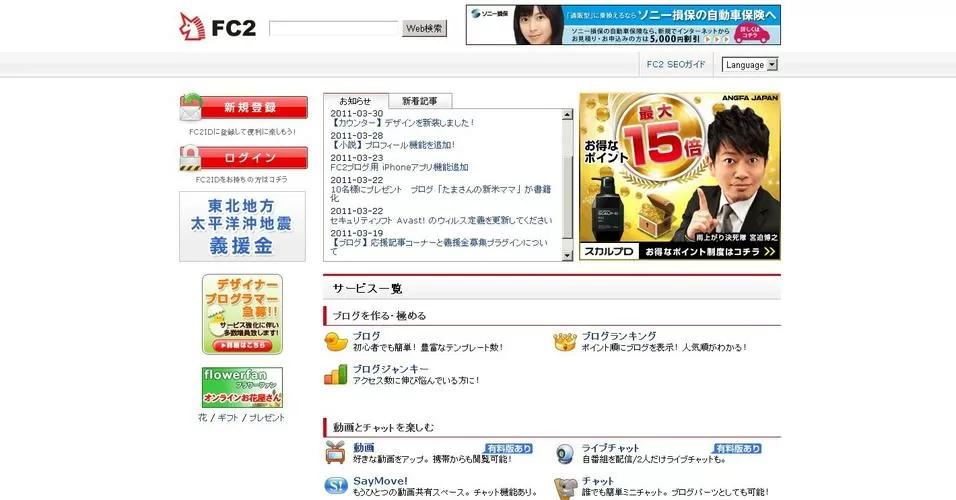Switch to the 新着記事 tab
The height and width of the screenshot is (500, 956).
click(x=420, y=101)
